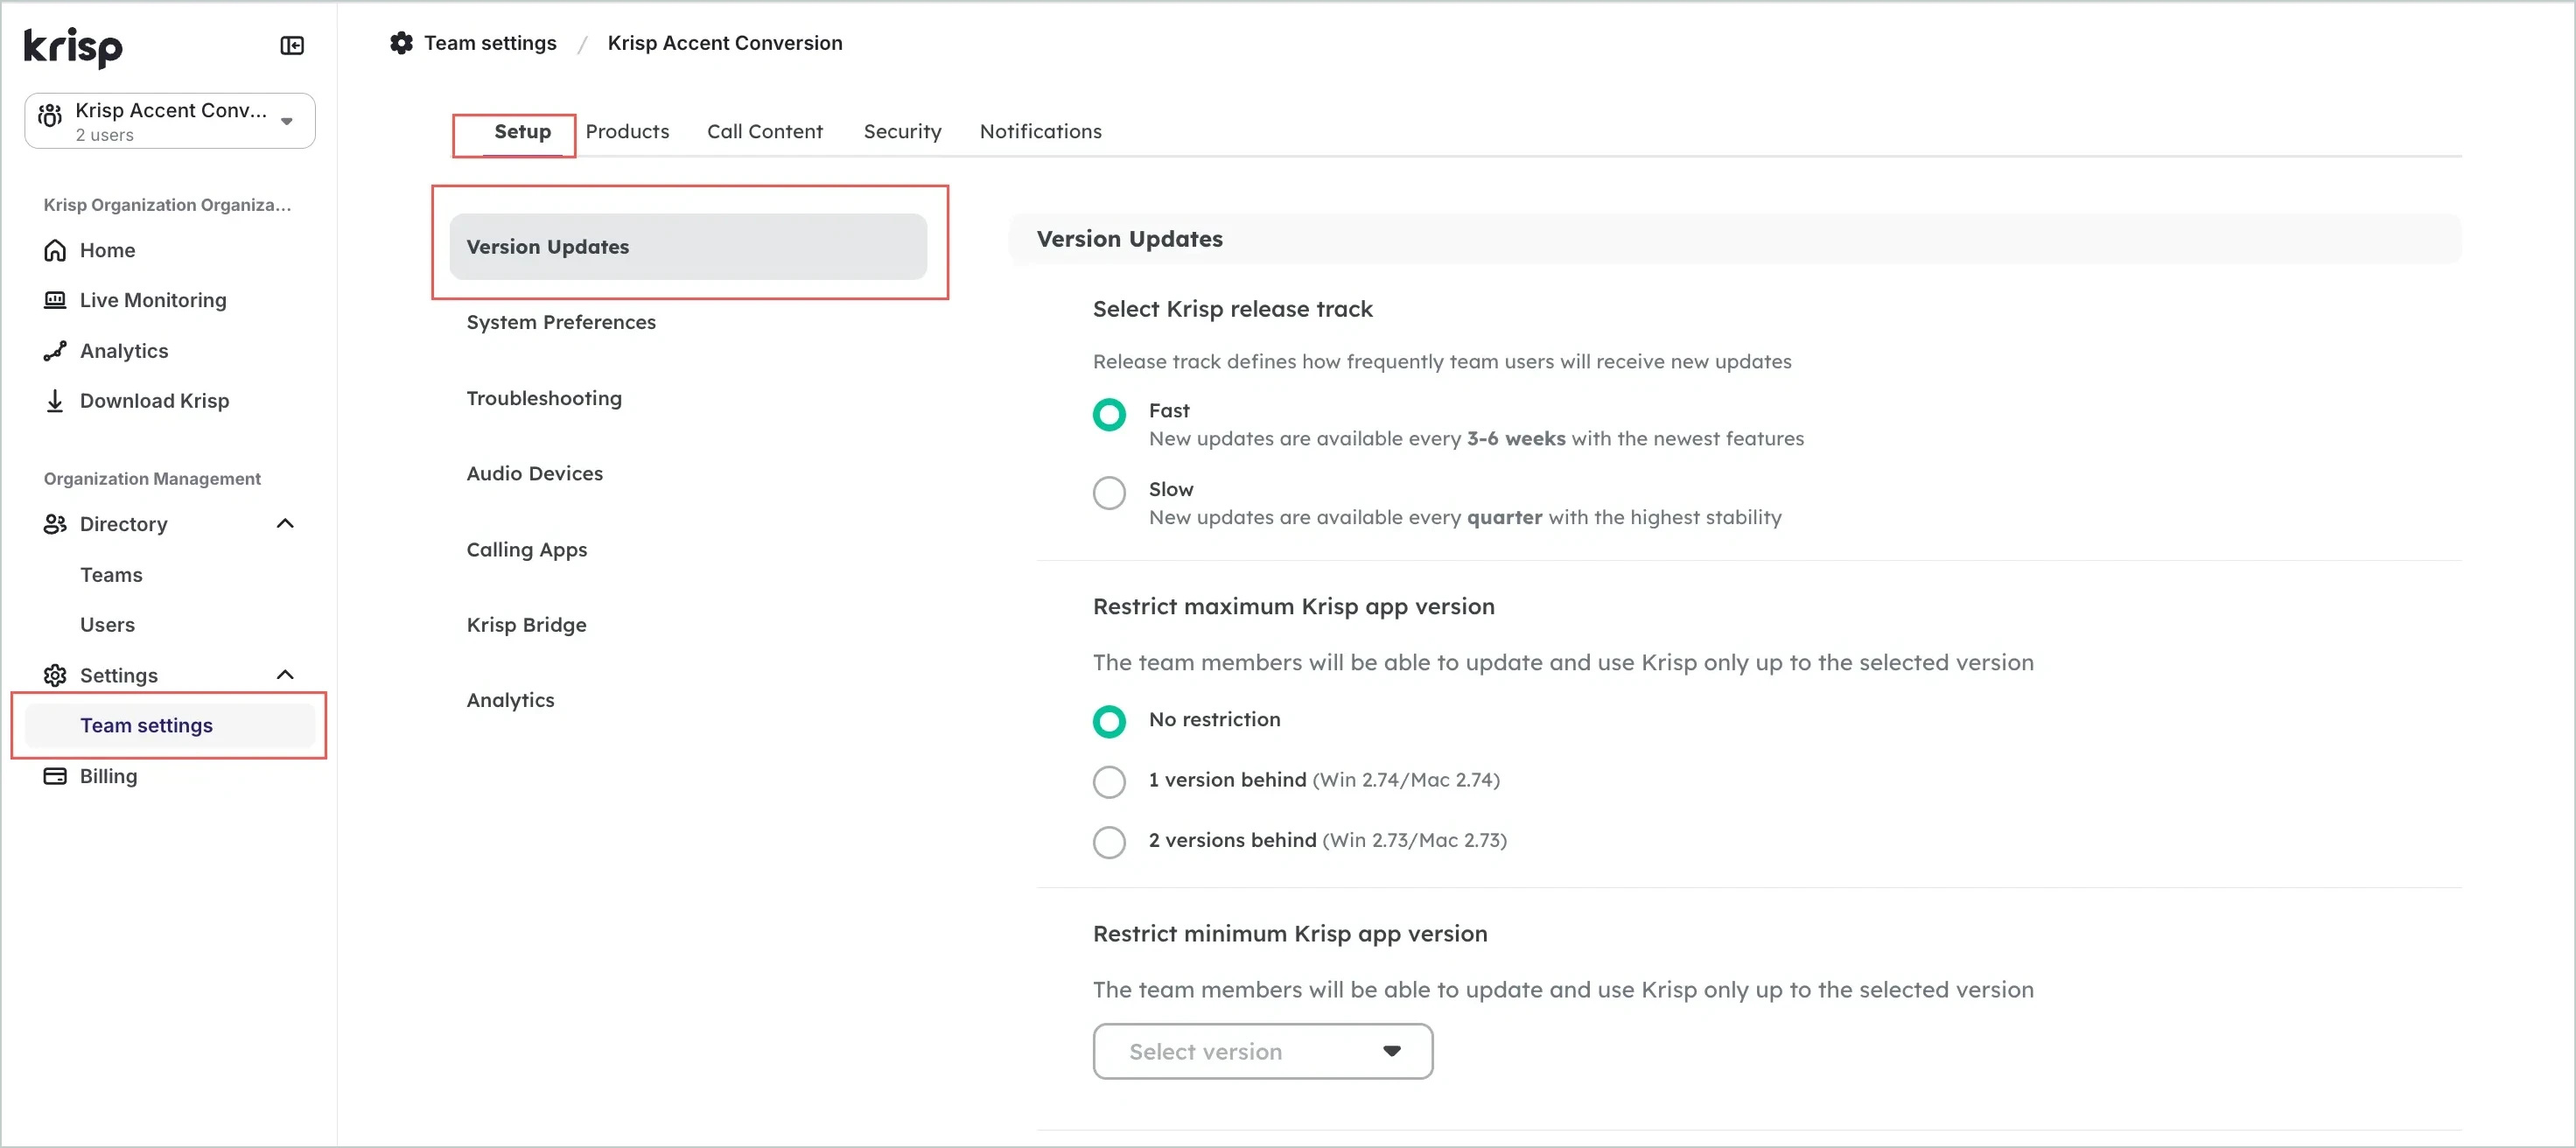This screenshot has width=2576, height=1148.
Task: Click the sidebar collapse icon
Action: pos(292,46)
